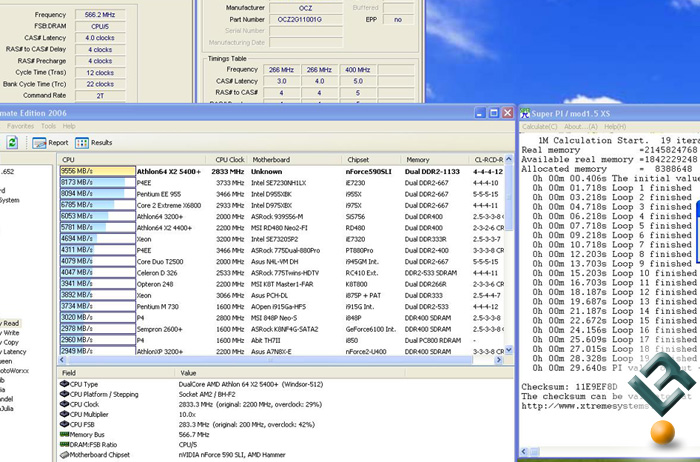
Task: Select the Celeron D 326 result row
Action: 281,273
